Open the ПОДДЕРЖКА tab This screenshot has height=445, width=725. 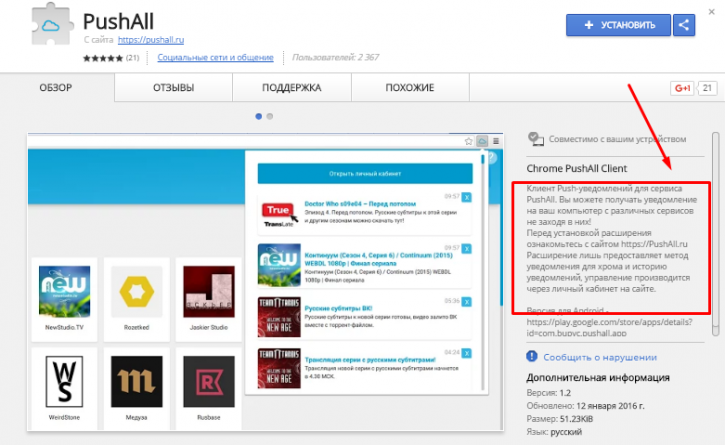(292, 87)
